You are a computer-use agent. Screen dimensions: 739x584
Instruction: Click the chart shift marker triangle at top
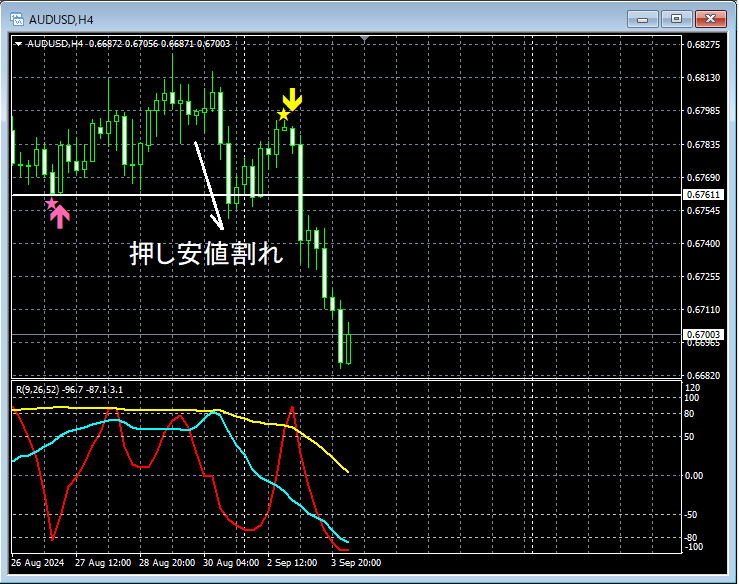click(x=364, y=38)
